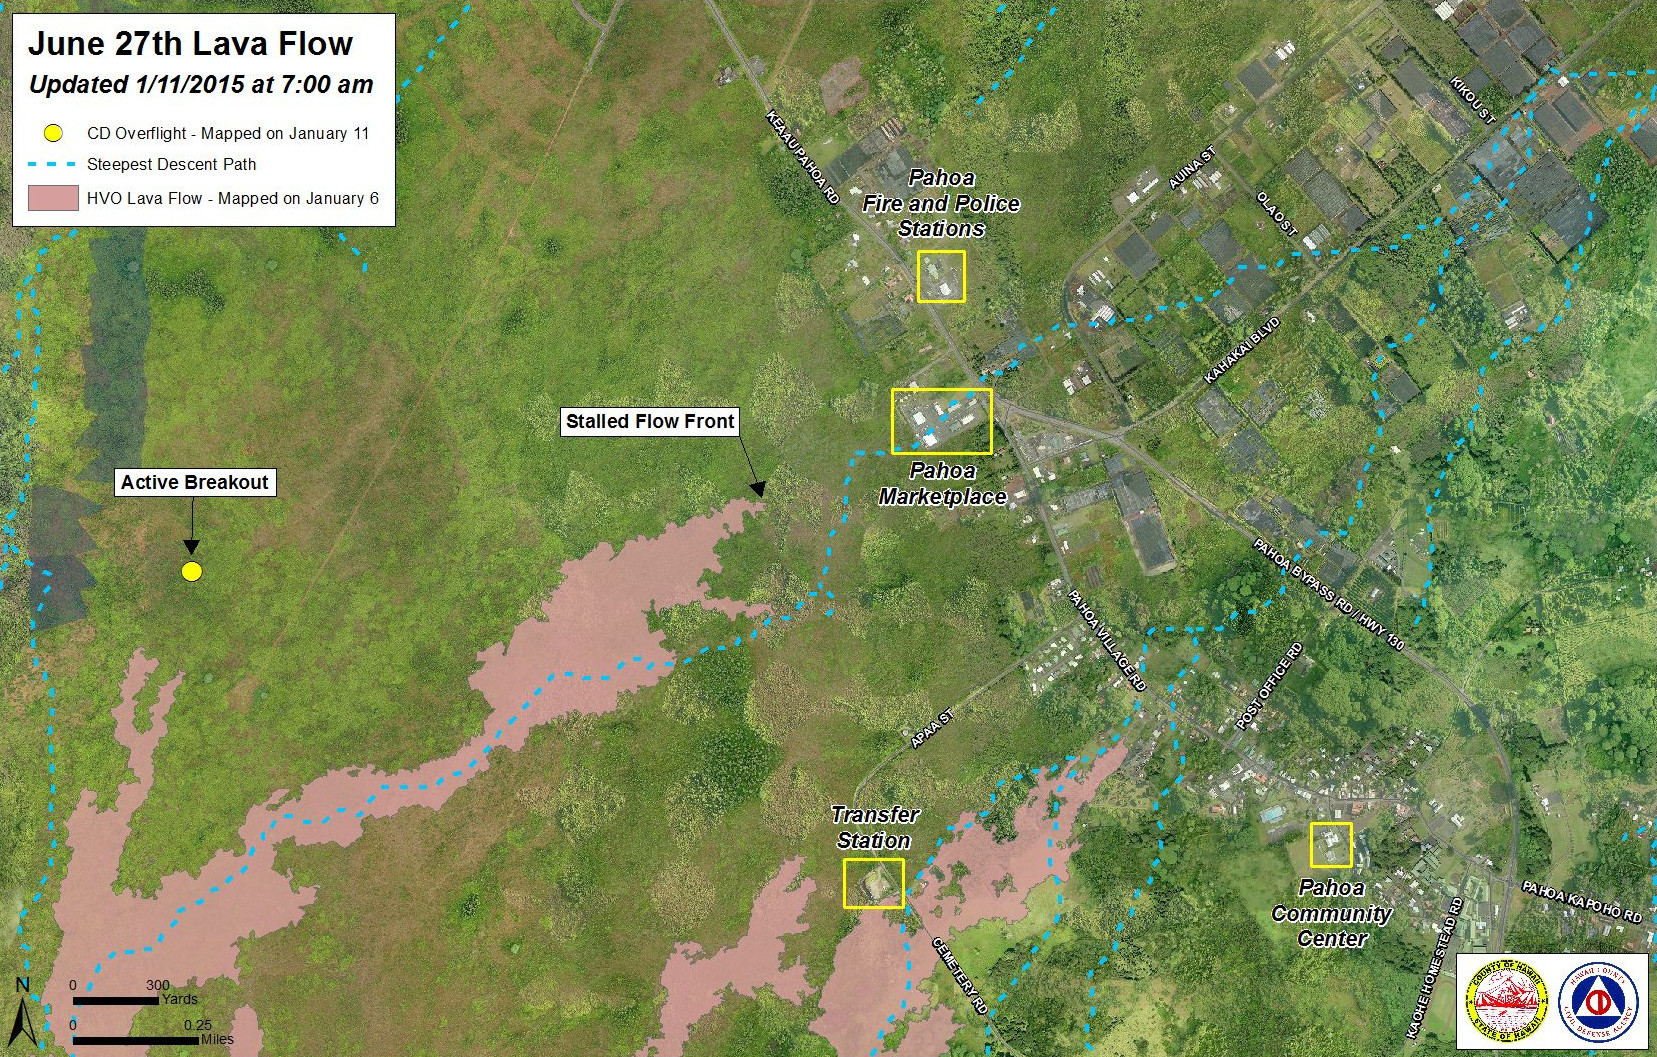Click the KAOHE HOMESTEAD RD street label
1657x1057 pixels.
pyautogui.click(x=1435, y=967)
